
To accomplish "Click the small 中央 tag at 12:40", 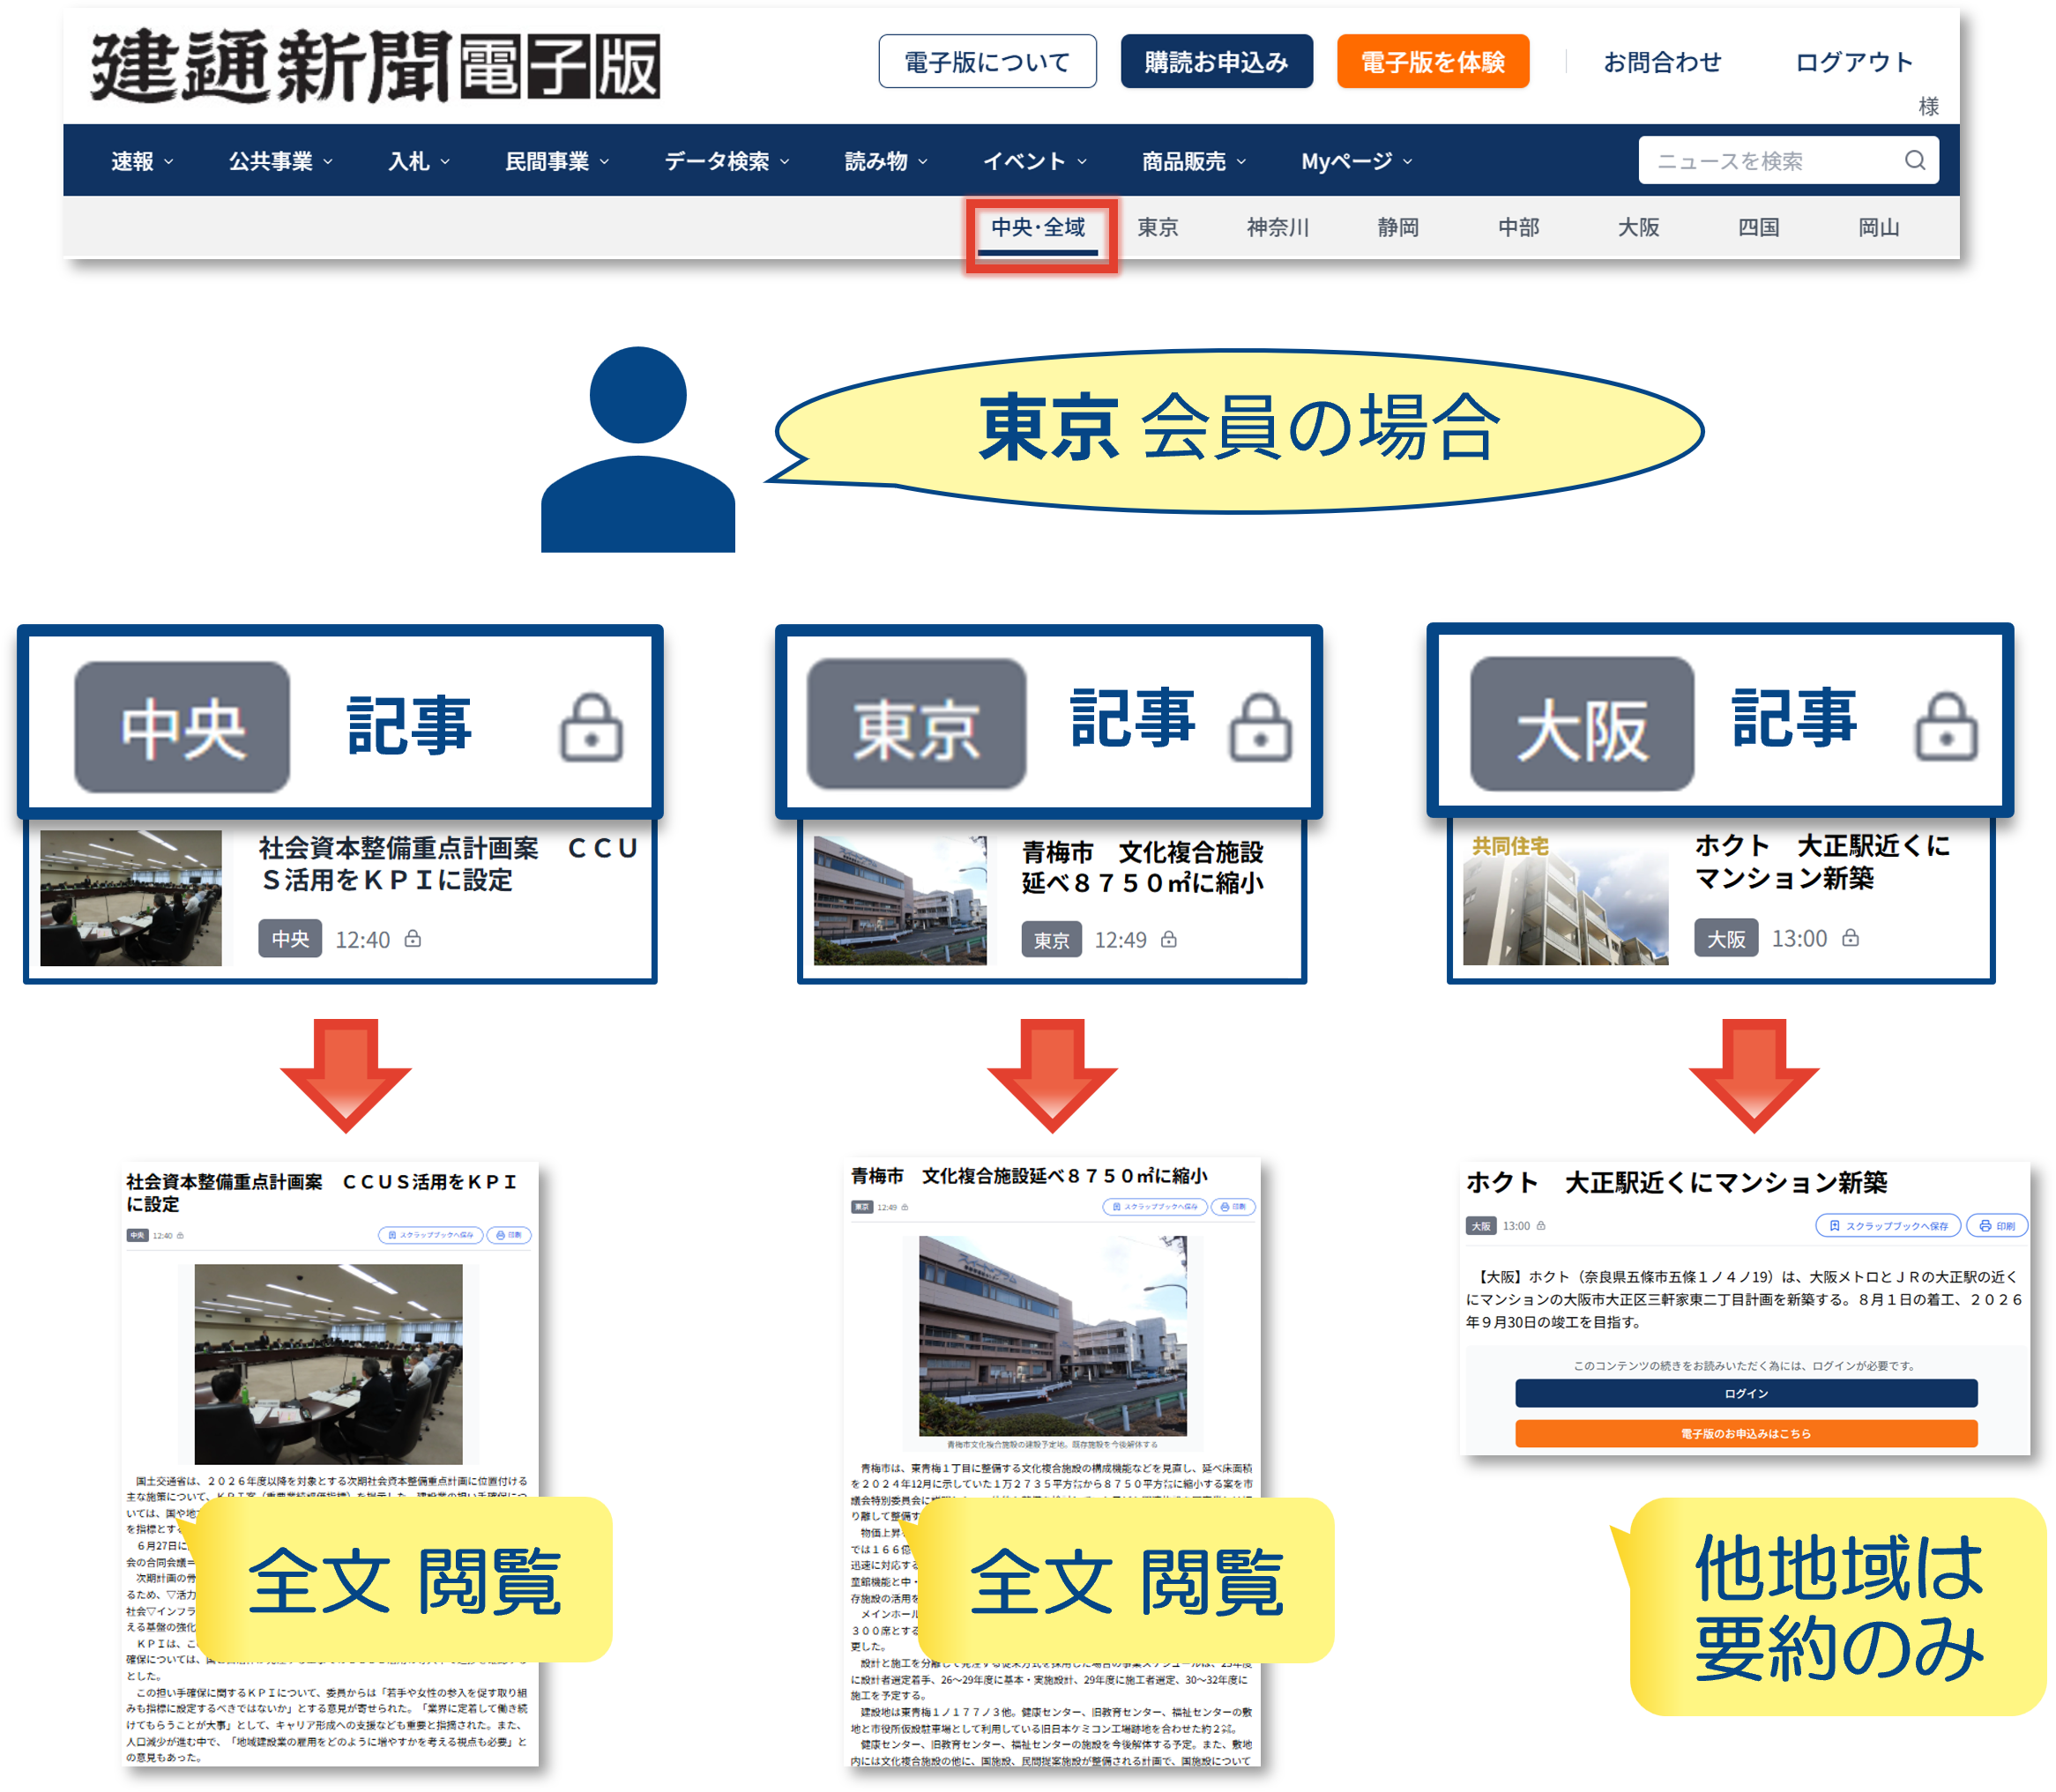I will tap(290, 939).
